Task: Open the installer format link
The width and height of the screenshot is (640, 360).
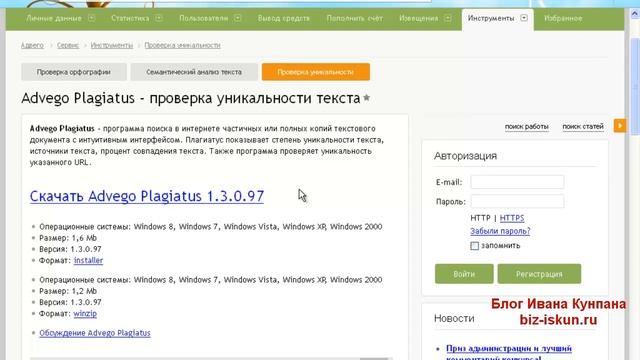Action: pyautogui.click(x=88, y=260)
